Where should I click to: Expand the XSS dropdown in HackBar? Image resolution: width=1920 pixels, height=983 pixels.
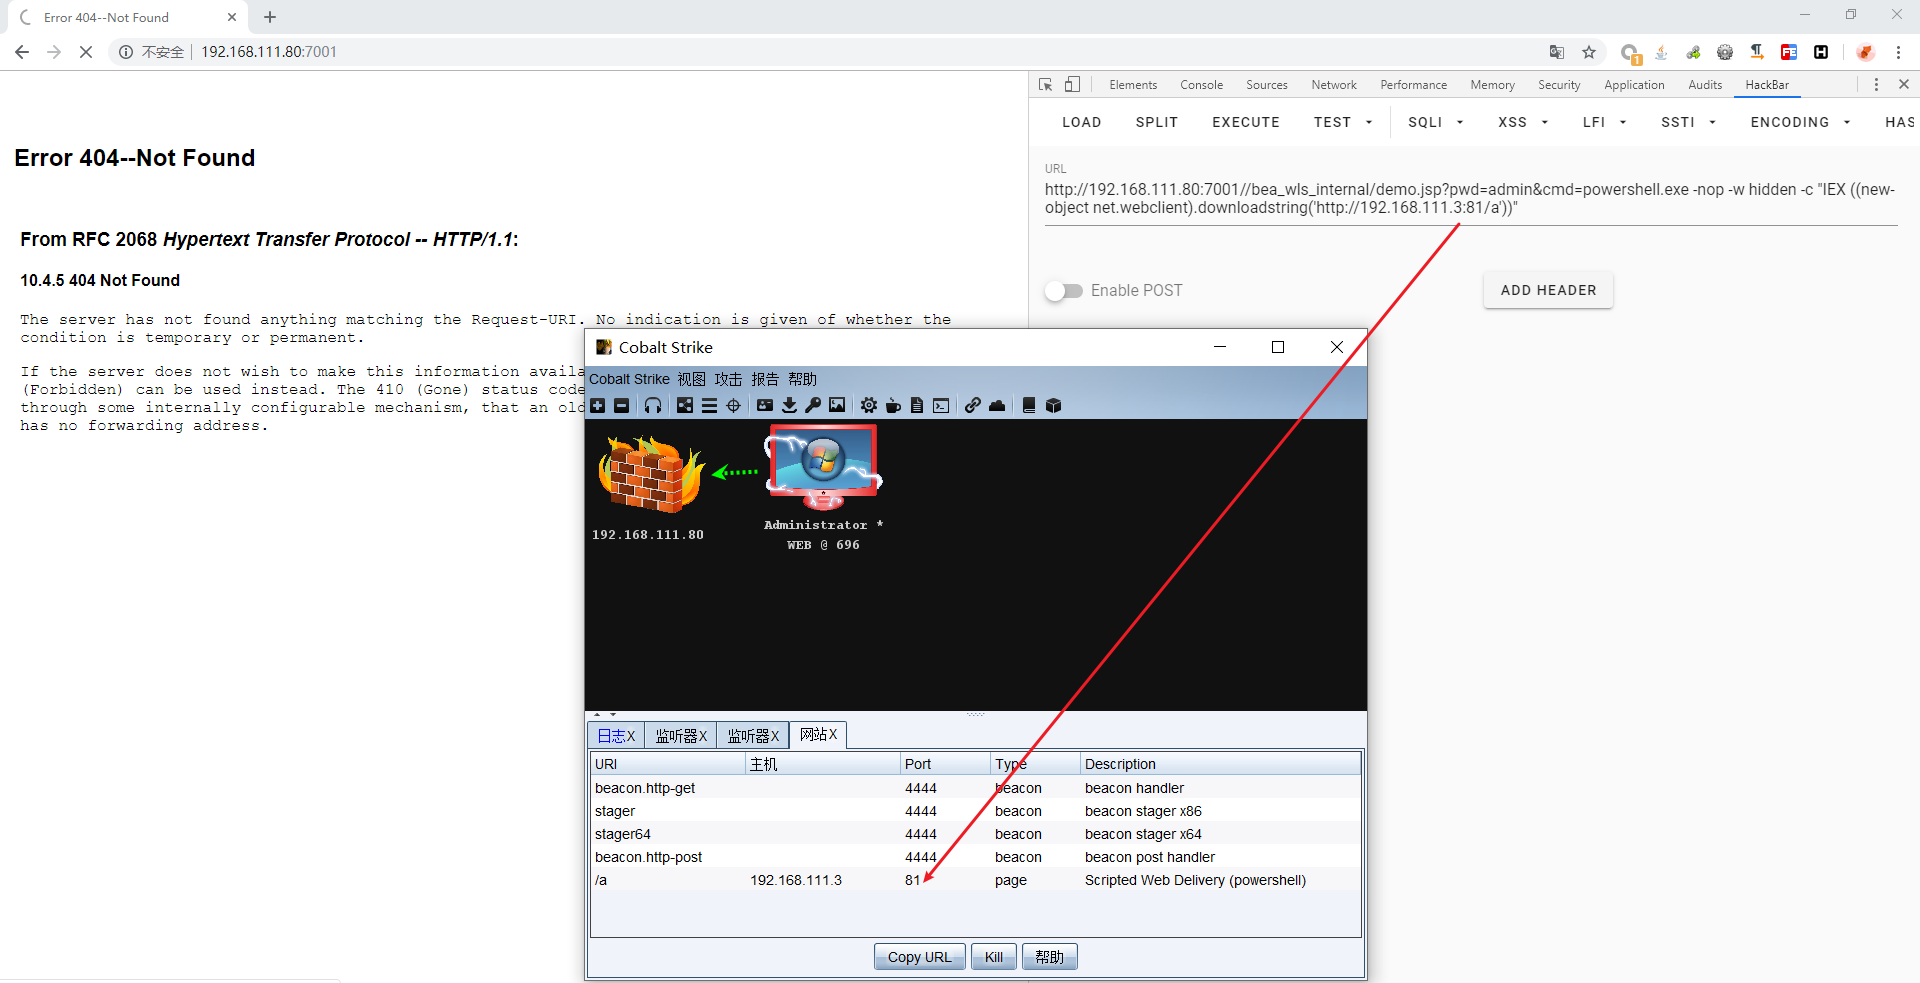(x=1523, y=122)
